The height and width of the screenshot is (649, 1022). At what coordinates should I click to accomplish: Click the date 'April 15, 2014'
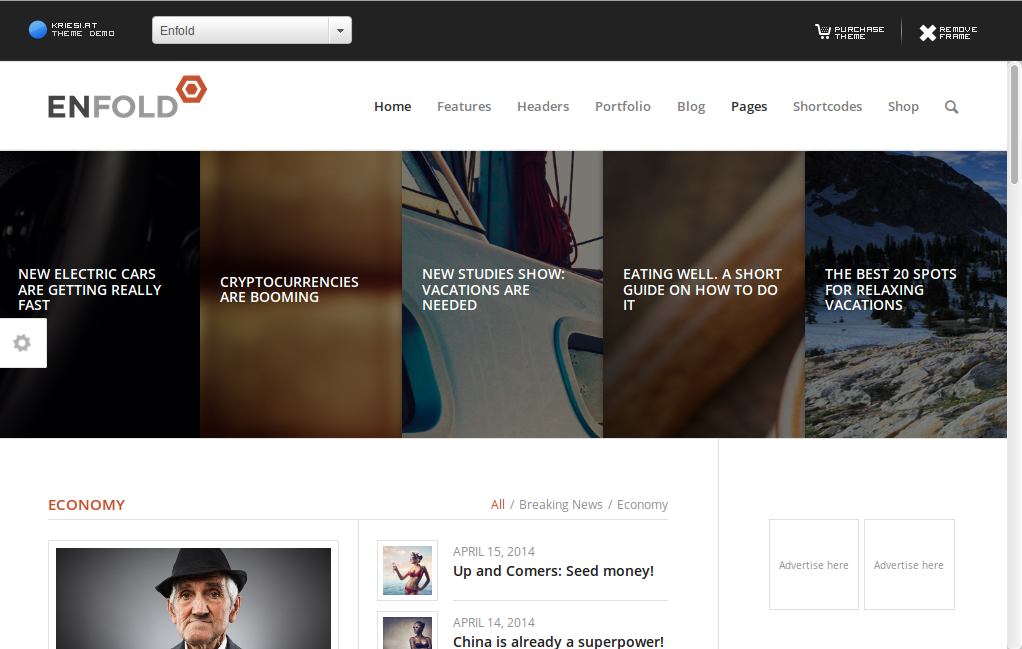494,551
